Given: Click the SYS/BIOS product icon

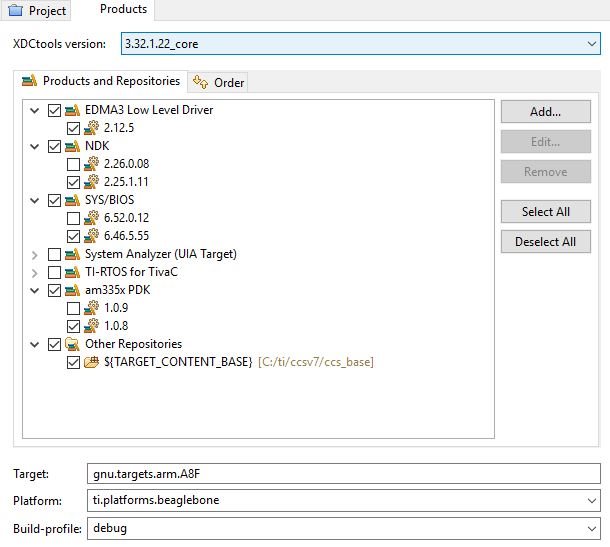Looking at the screenshot, I should coord(72,200).
